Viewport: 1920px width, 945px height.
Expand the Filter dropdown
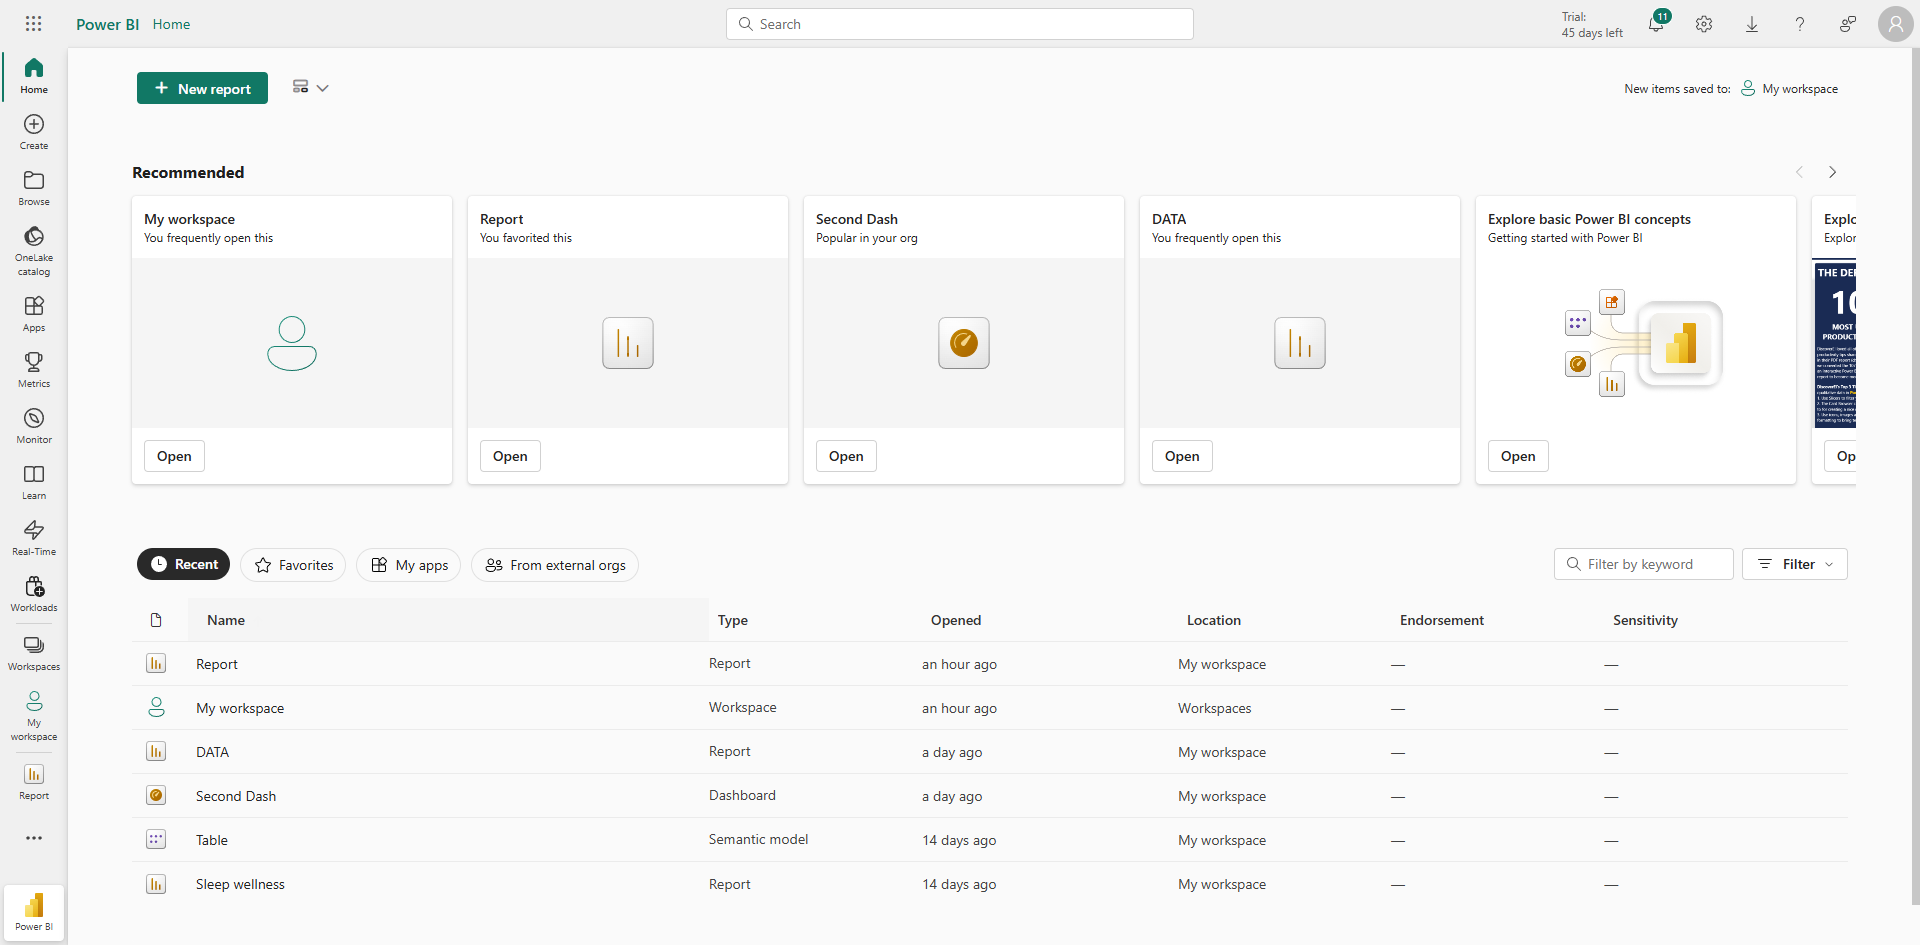point(1795,564)
